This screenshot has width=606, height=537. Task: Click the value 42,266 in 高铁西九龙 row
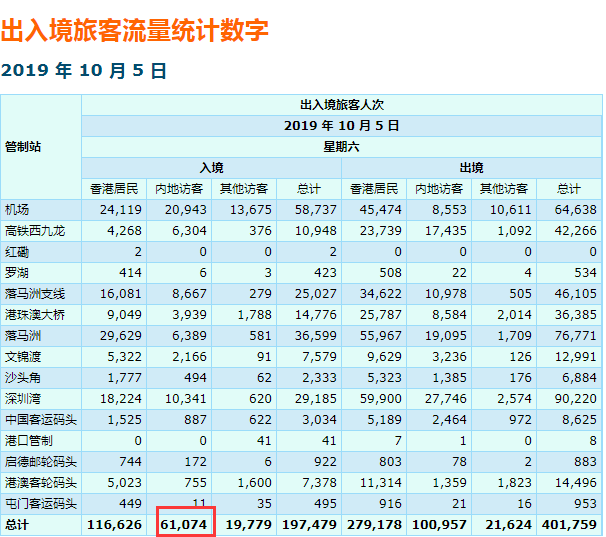575,231
